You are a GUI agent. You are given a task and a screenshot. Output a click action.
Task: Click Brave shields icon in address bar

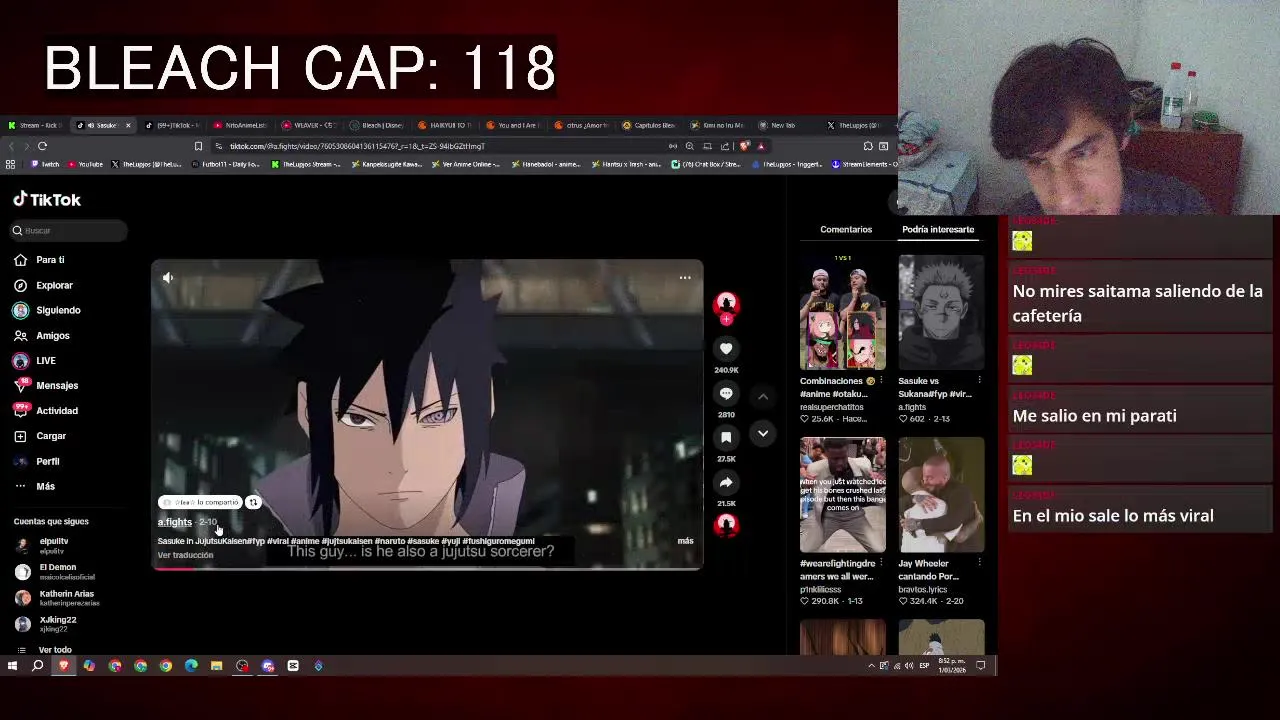[x=744, y=146]
